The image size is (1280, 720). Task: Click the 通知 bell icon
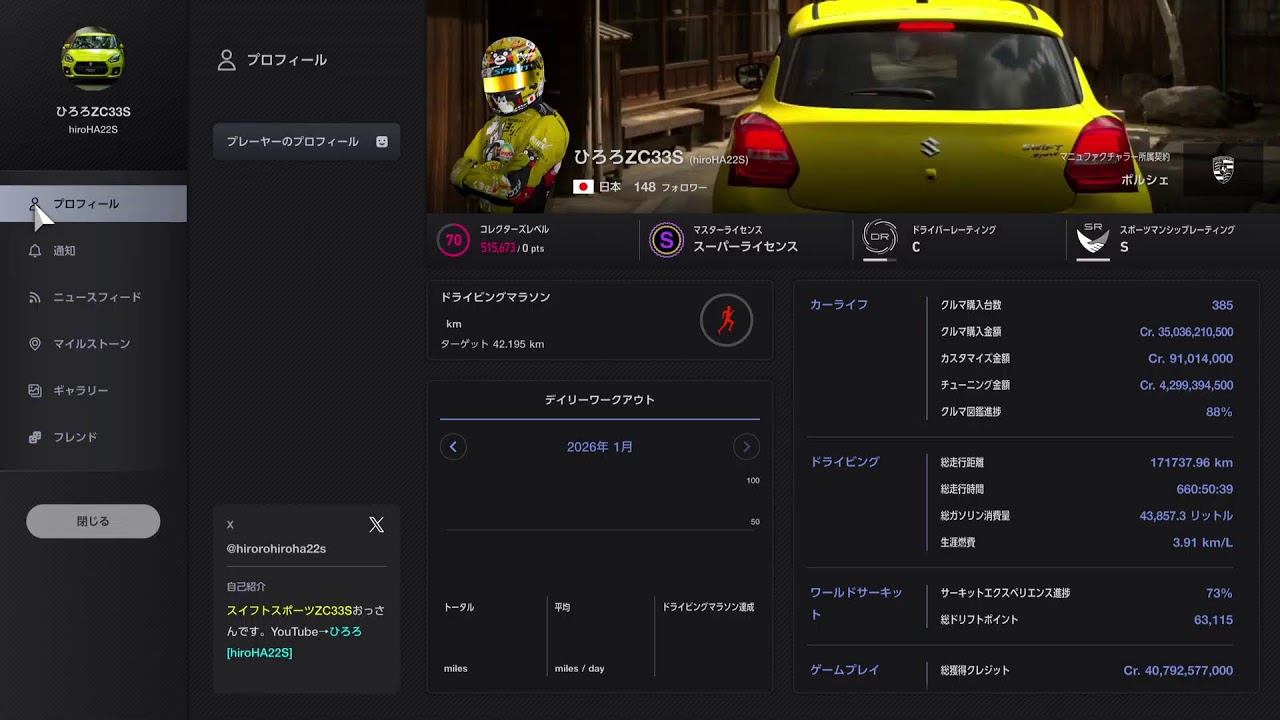[35, 251]
